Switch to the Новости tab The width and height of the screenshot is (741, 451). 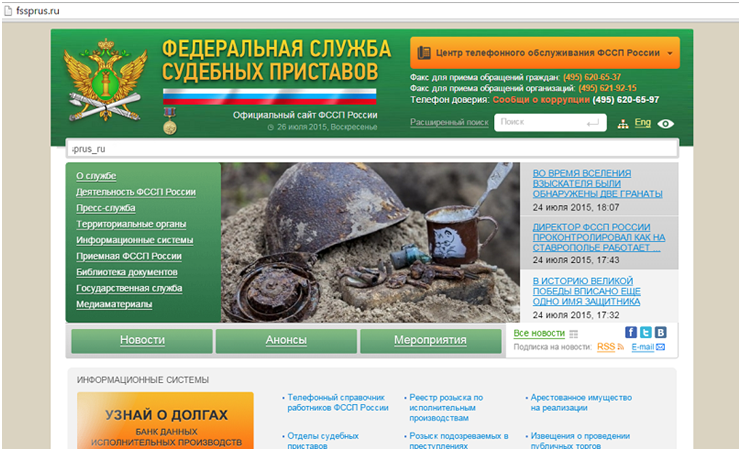pyautogui.click(x=142, y=340)
